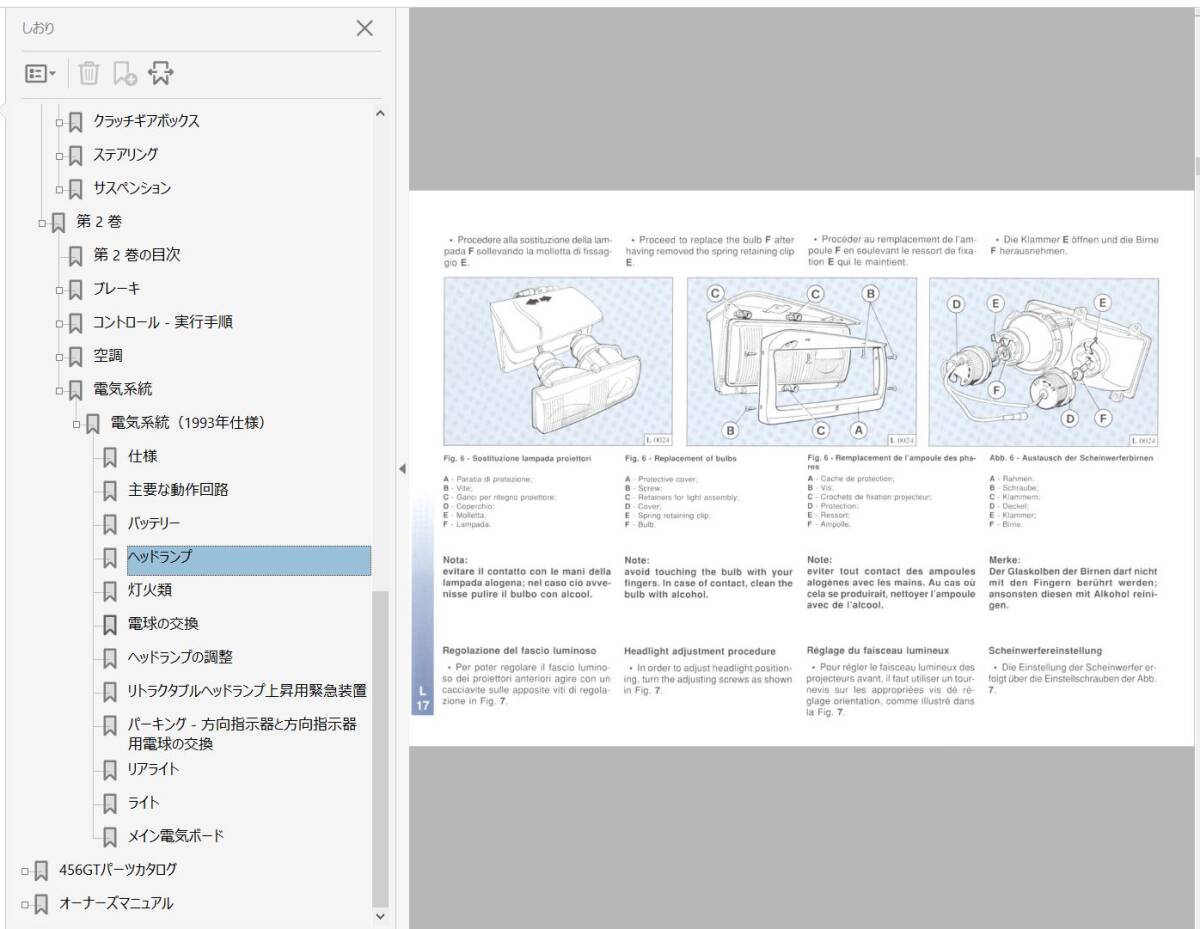The width and height of the screenshot is (1200, 929).
Task: Toggle the サスペンション bookmark expander
Action: (x=59, y=189)
